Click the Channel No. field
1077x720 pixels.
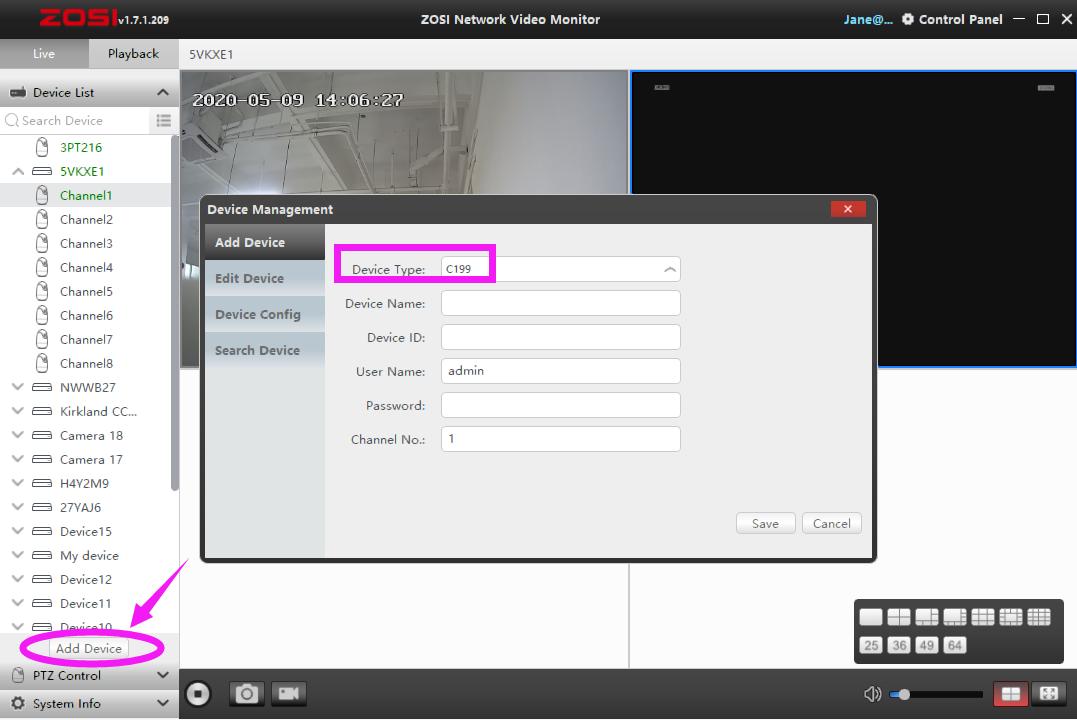[x=560, y=439]
